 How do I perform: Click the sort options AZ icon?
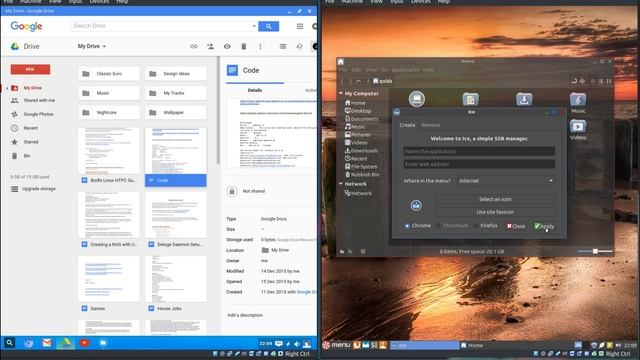tap(300, 47)
